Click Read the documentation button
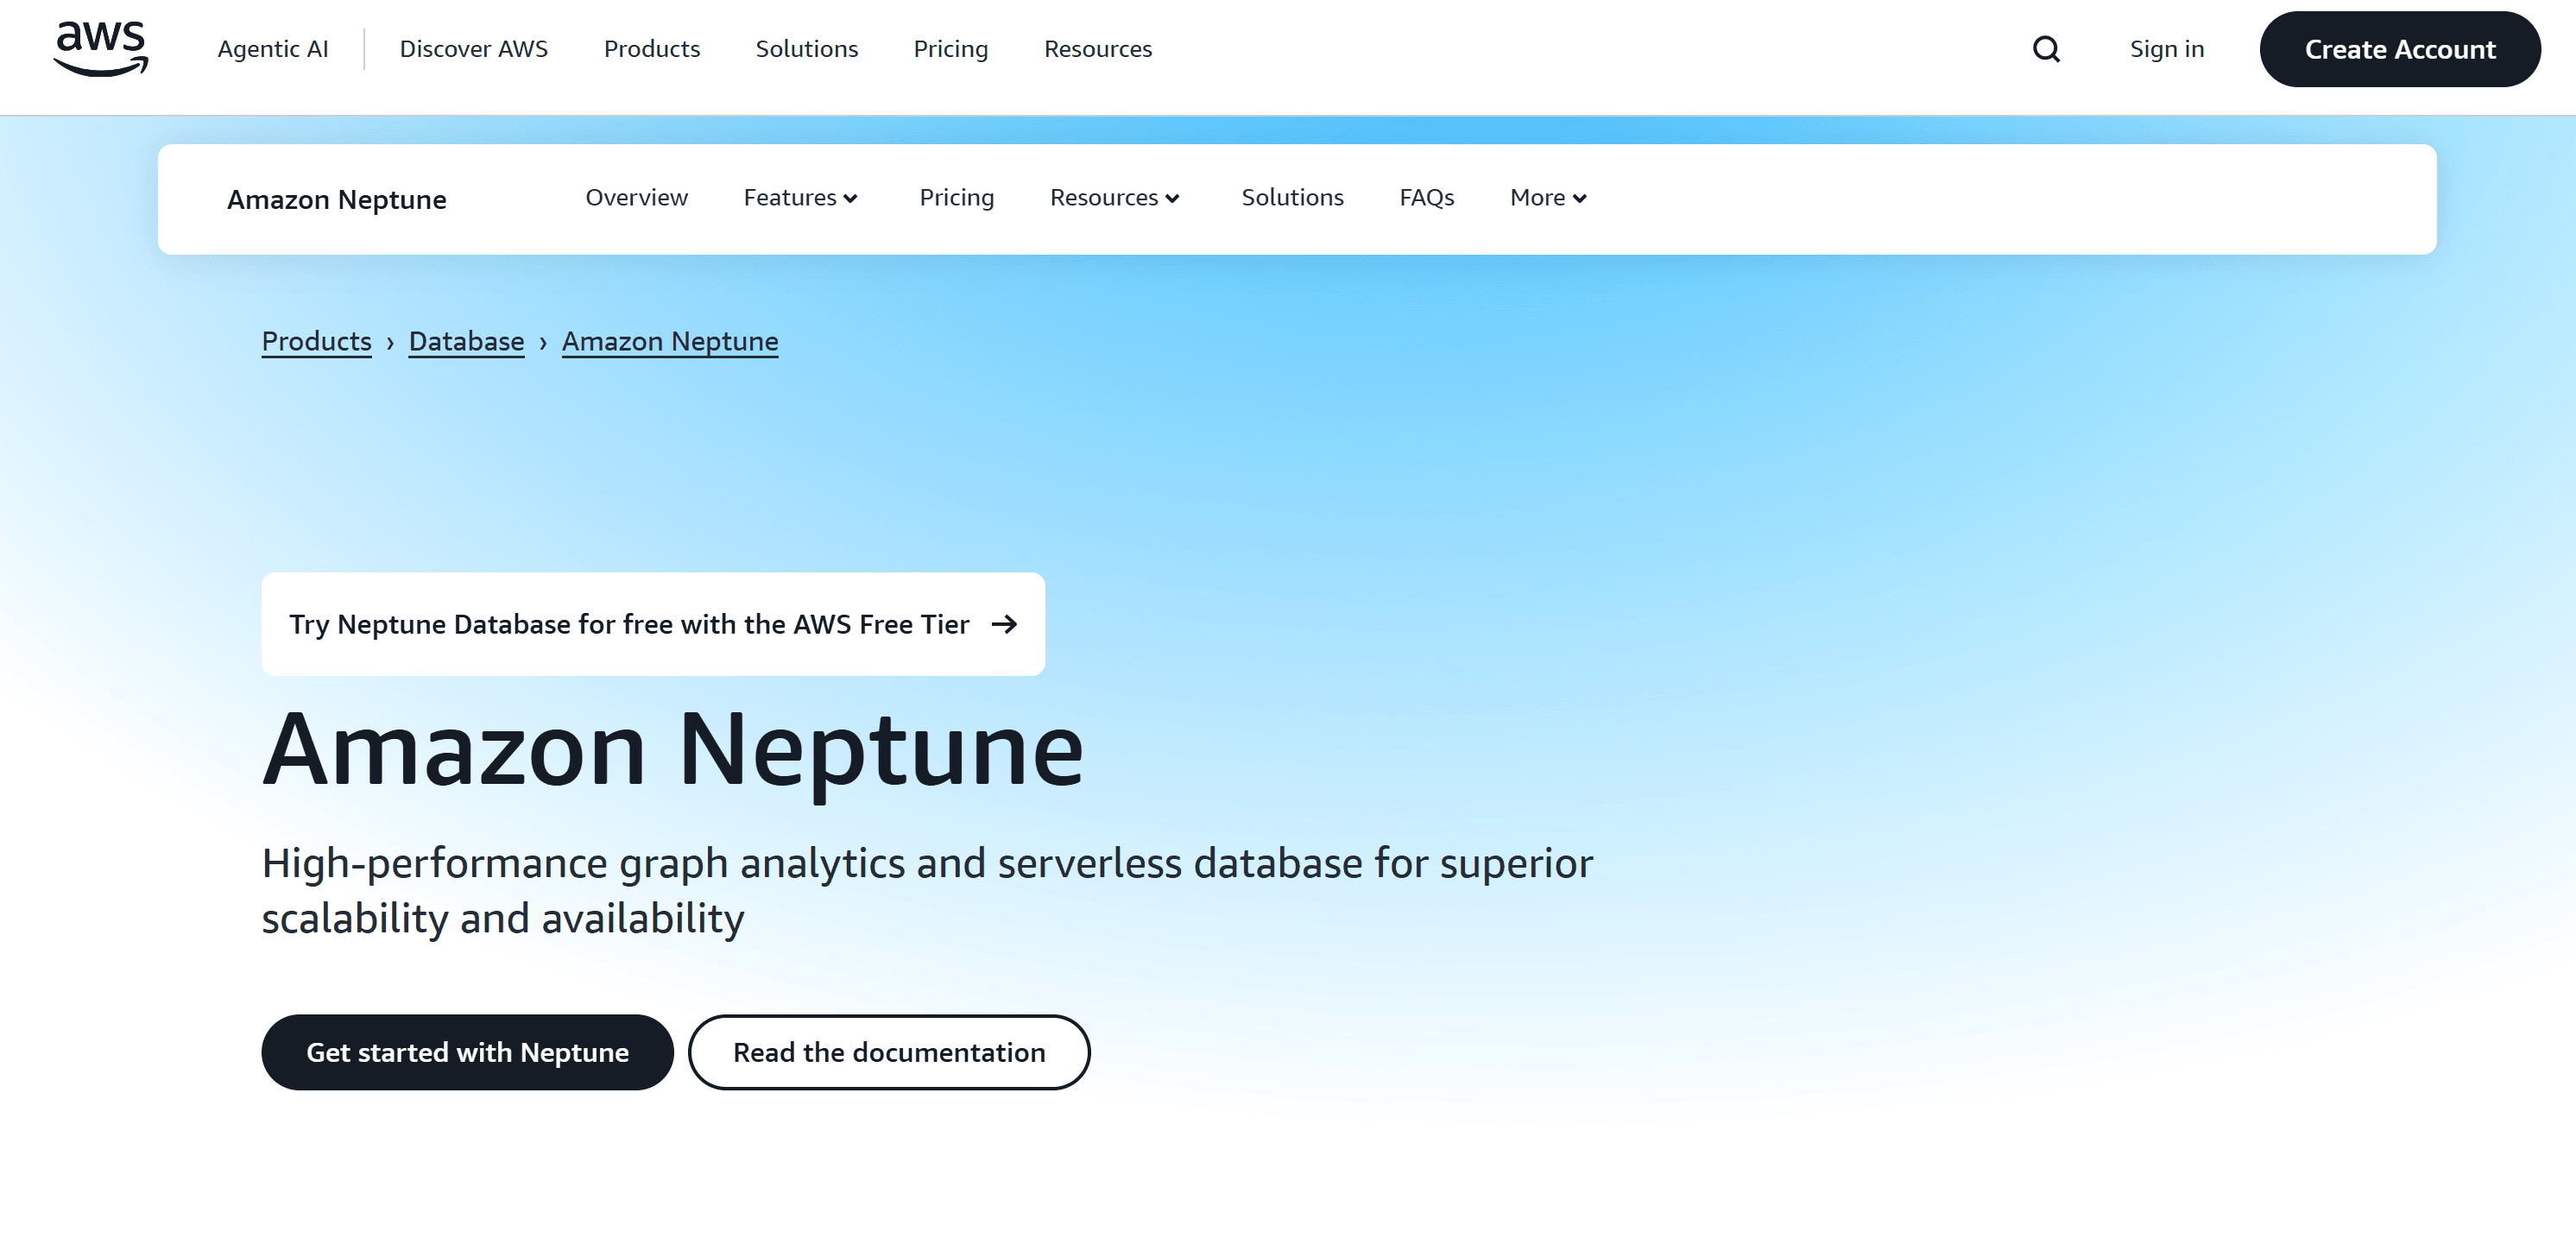This screenshot has width=2576, height=1257. coord(888,1052)
